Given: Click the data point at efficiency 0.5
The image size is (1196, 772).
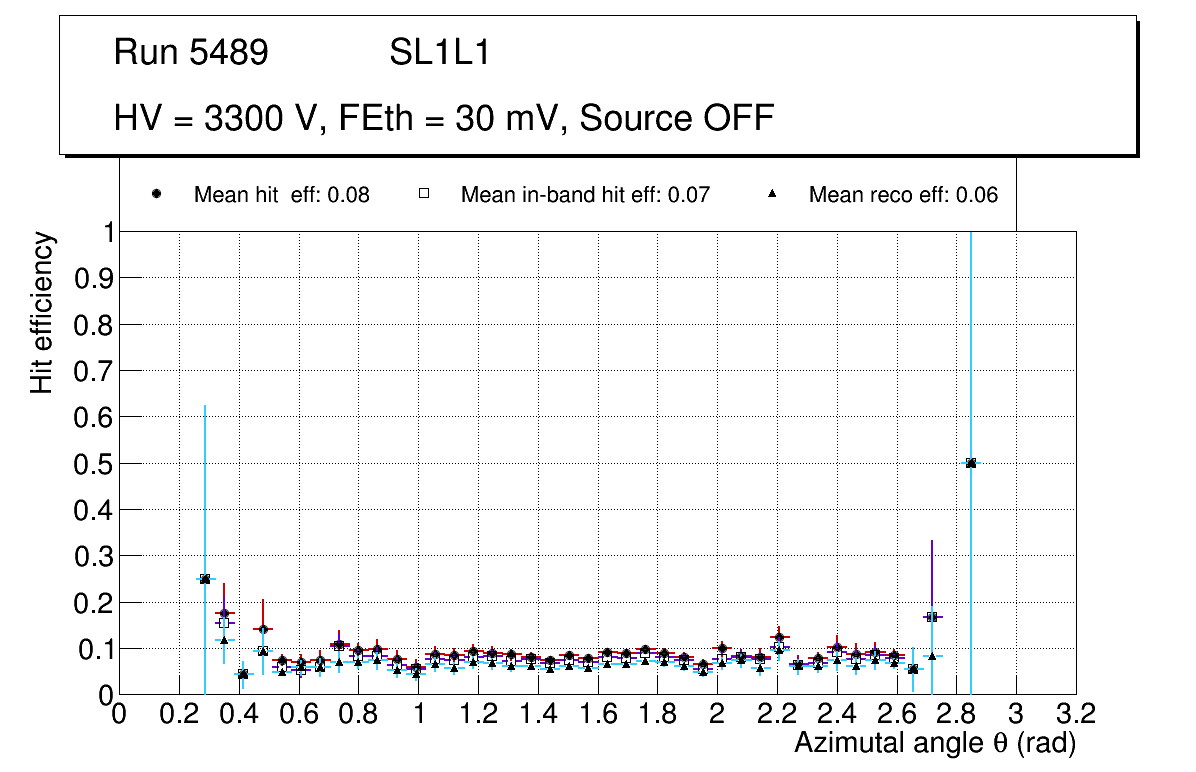Looking at the screenshot, I should (971, 463).
